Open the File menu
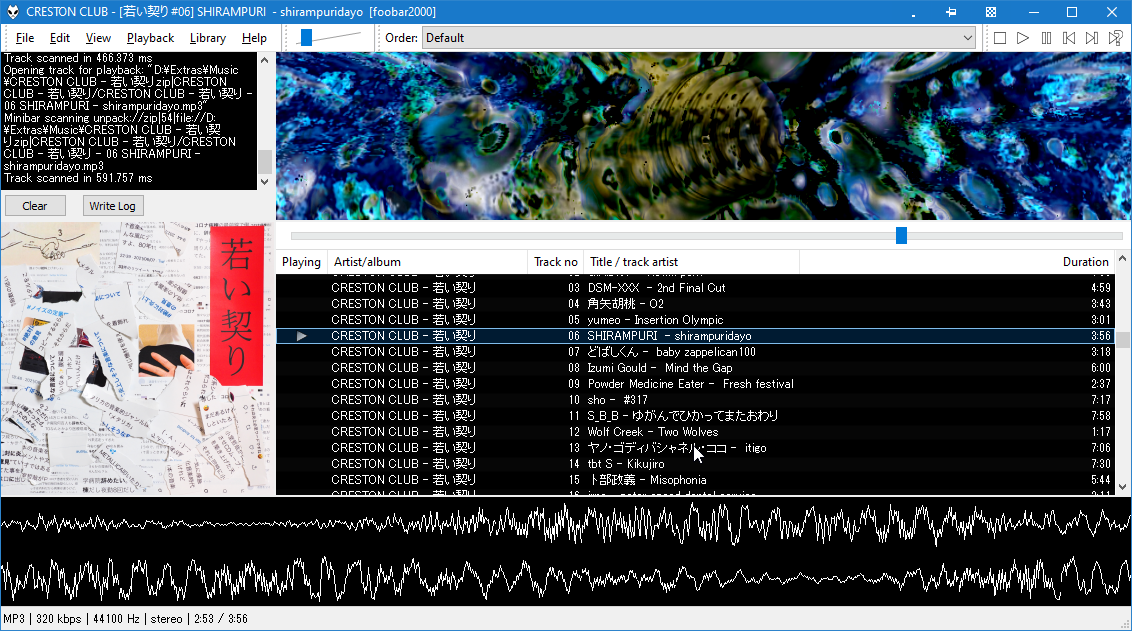Viewport: 1132px width, 631px height. point(25,38)
